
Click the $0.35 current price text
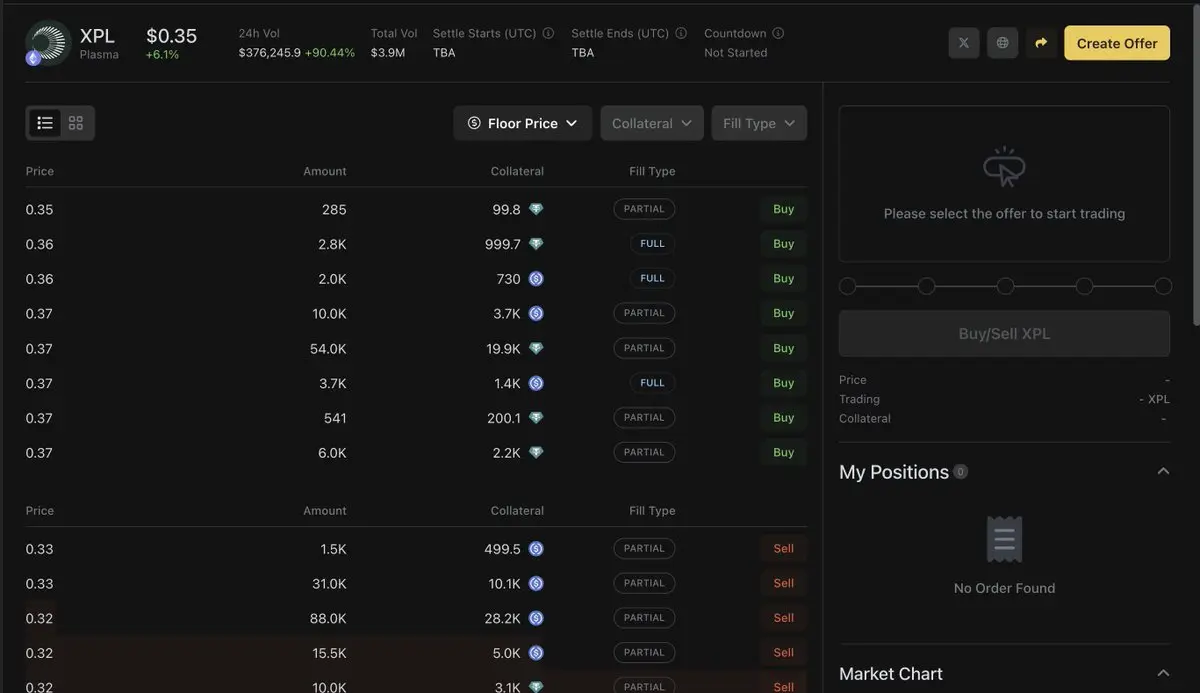pos(172,36)
